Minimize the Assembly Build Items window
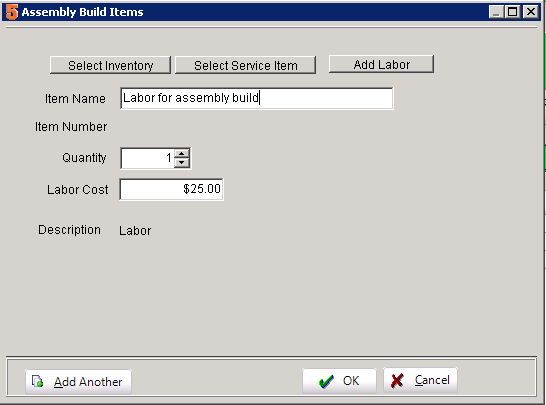The image size is (546, 405). coord(496,12)
